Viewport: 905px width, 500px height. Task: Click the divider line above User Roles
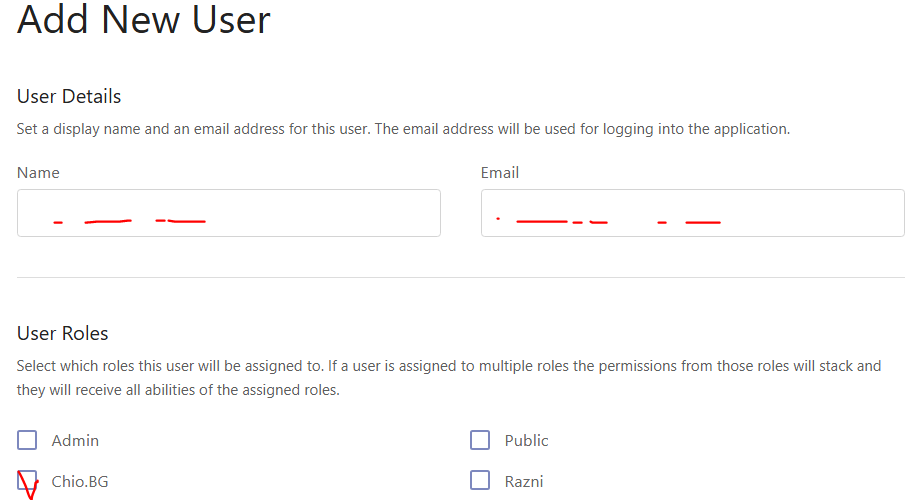click(x=461, y=278)
